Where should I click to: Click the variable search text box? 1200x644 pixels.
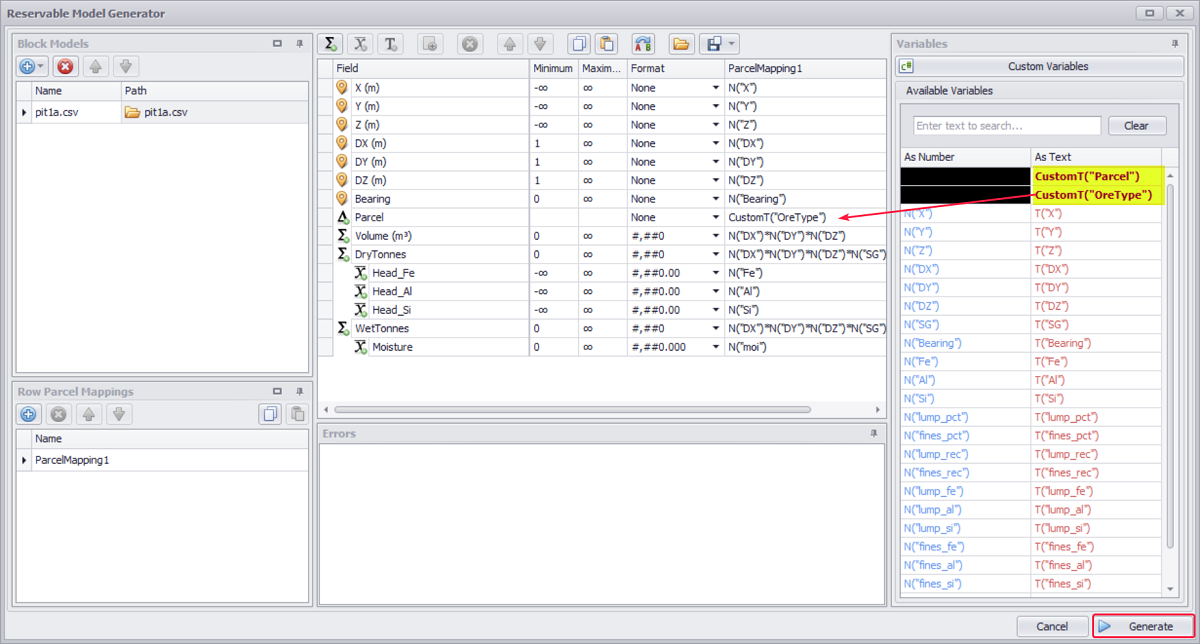coord(1006,126)
